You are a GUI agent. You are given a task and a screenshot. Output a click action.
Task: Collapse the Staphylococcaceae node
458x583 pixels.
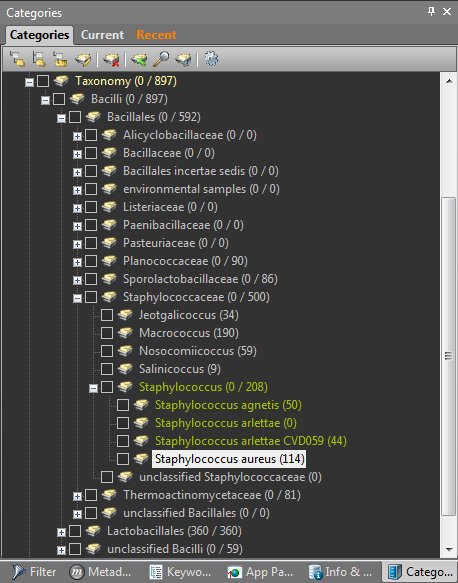(77, 298)
